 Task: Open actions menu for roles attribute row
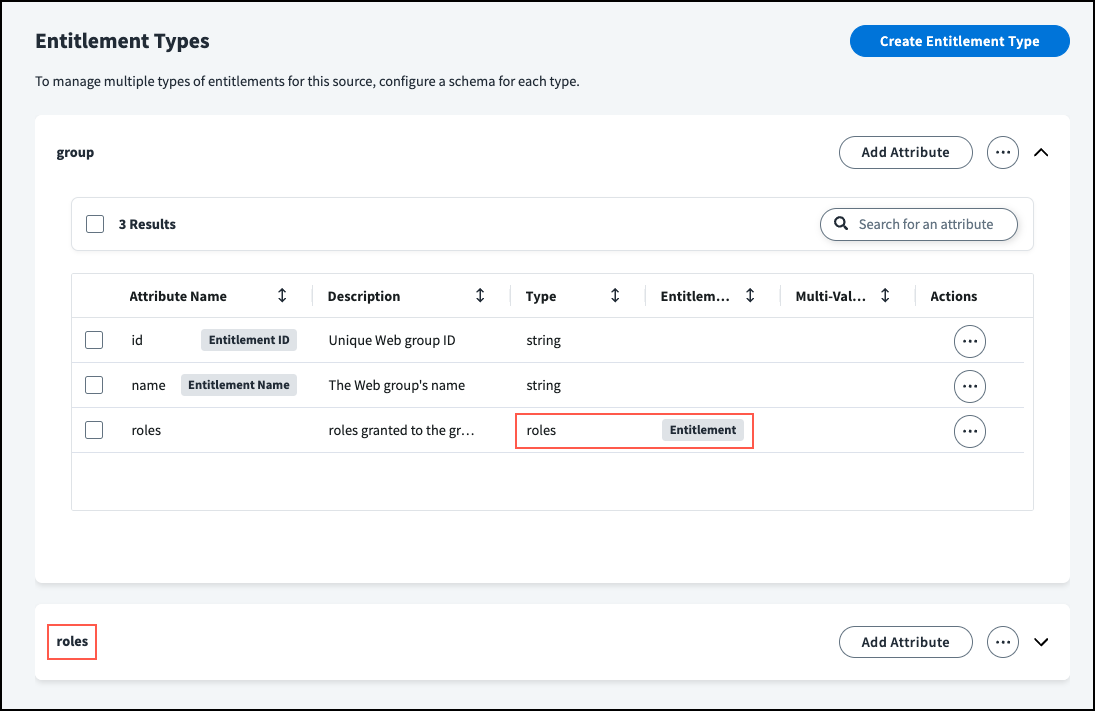[969, 431]
